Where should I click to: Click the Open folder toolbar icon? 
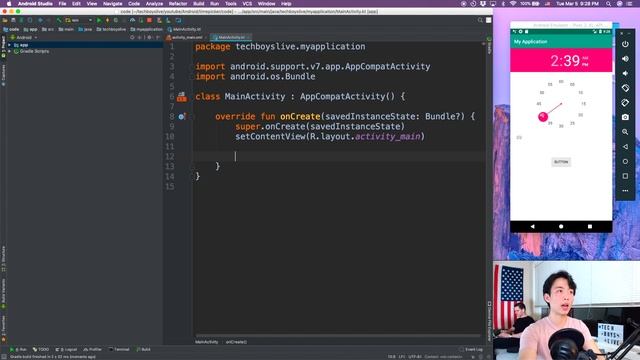point(5,20)
